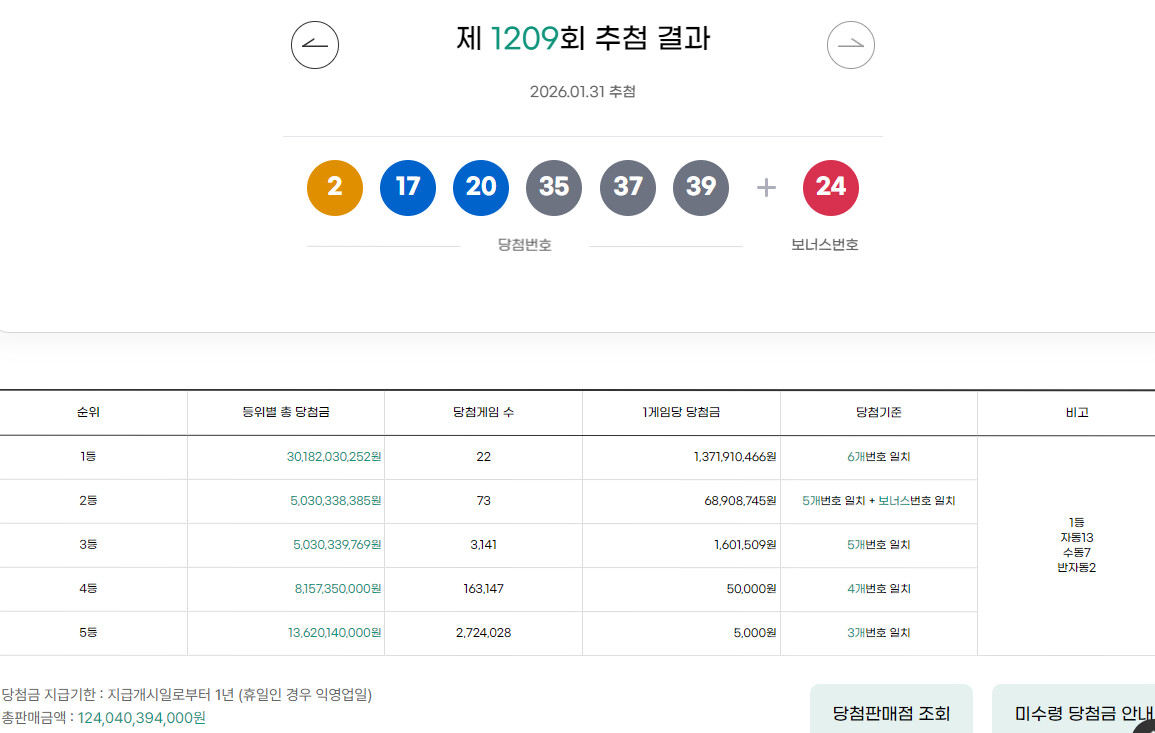The image size is (1155, 733).
Task: Go to next draw with right arrow
Action: point(851,45)
